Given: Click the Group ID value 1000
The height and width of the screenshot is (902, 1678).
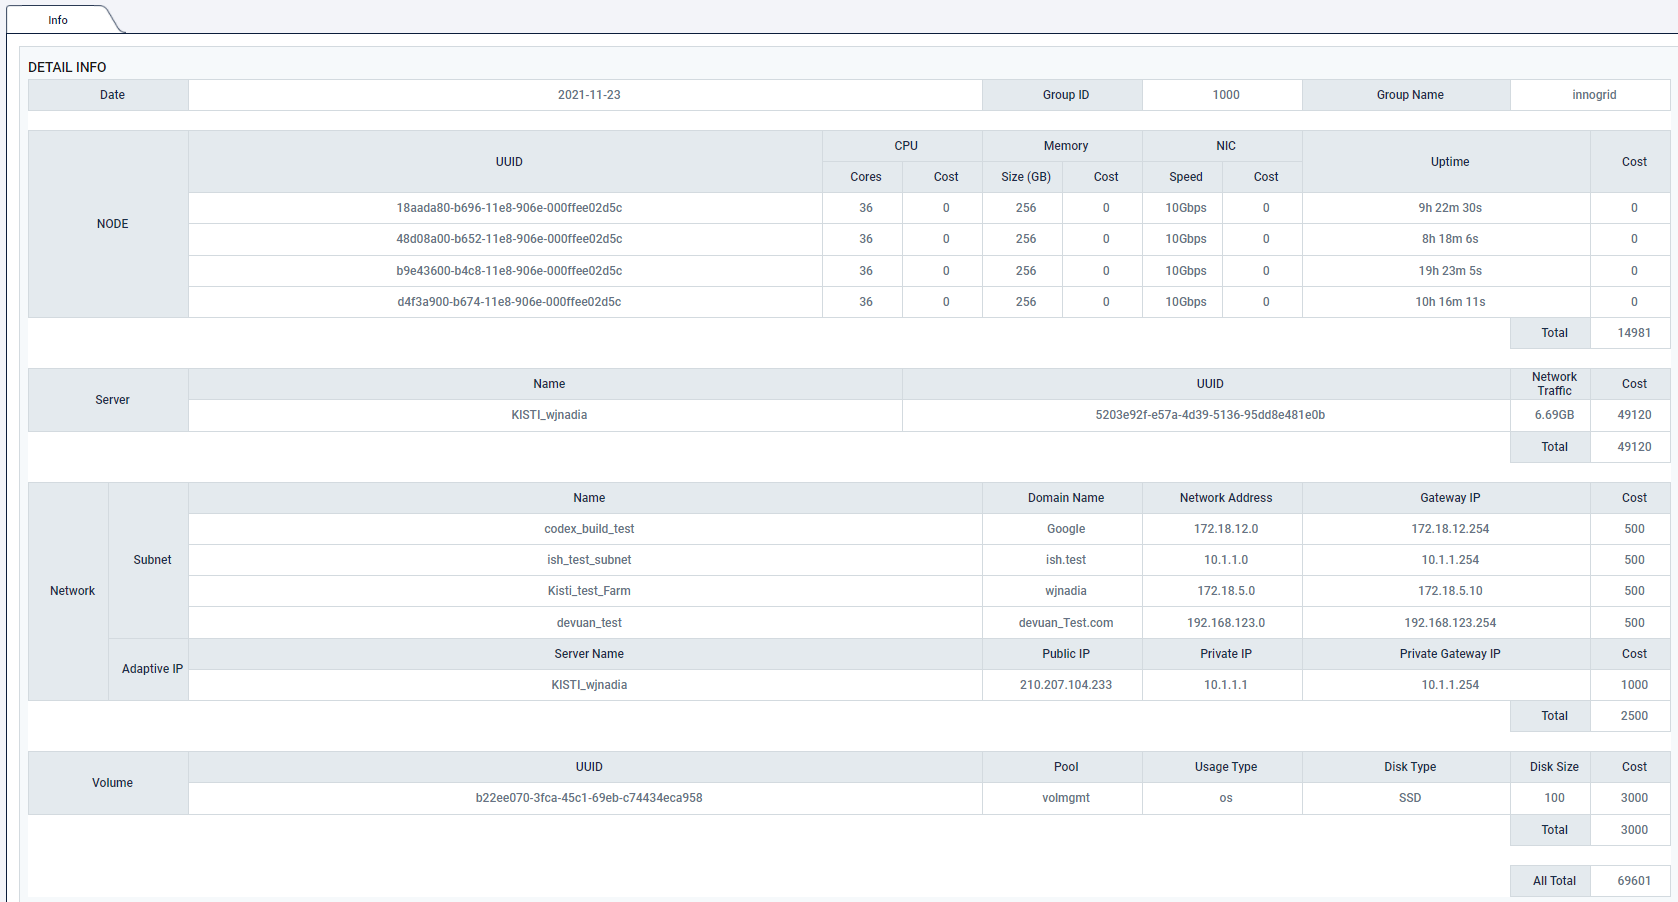Looking at the screenshot, I should pos(1226,95).
